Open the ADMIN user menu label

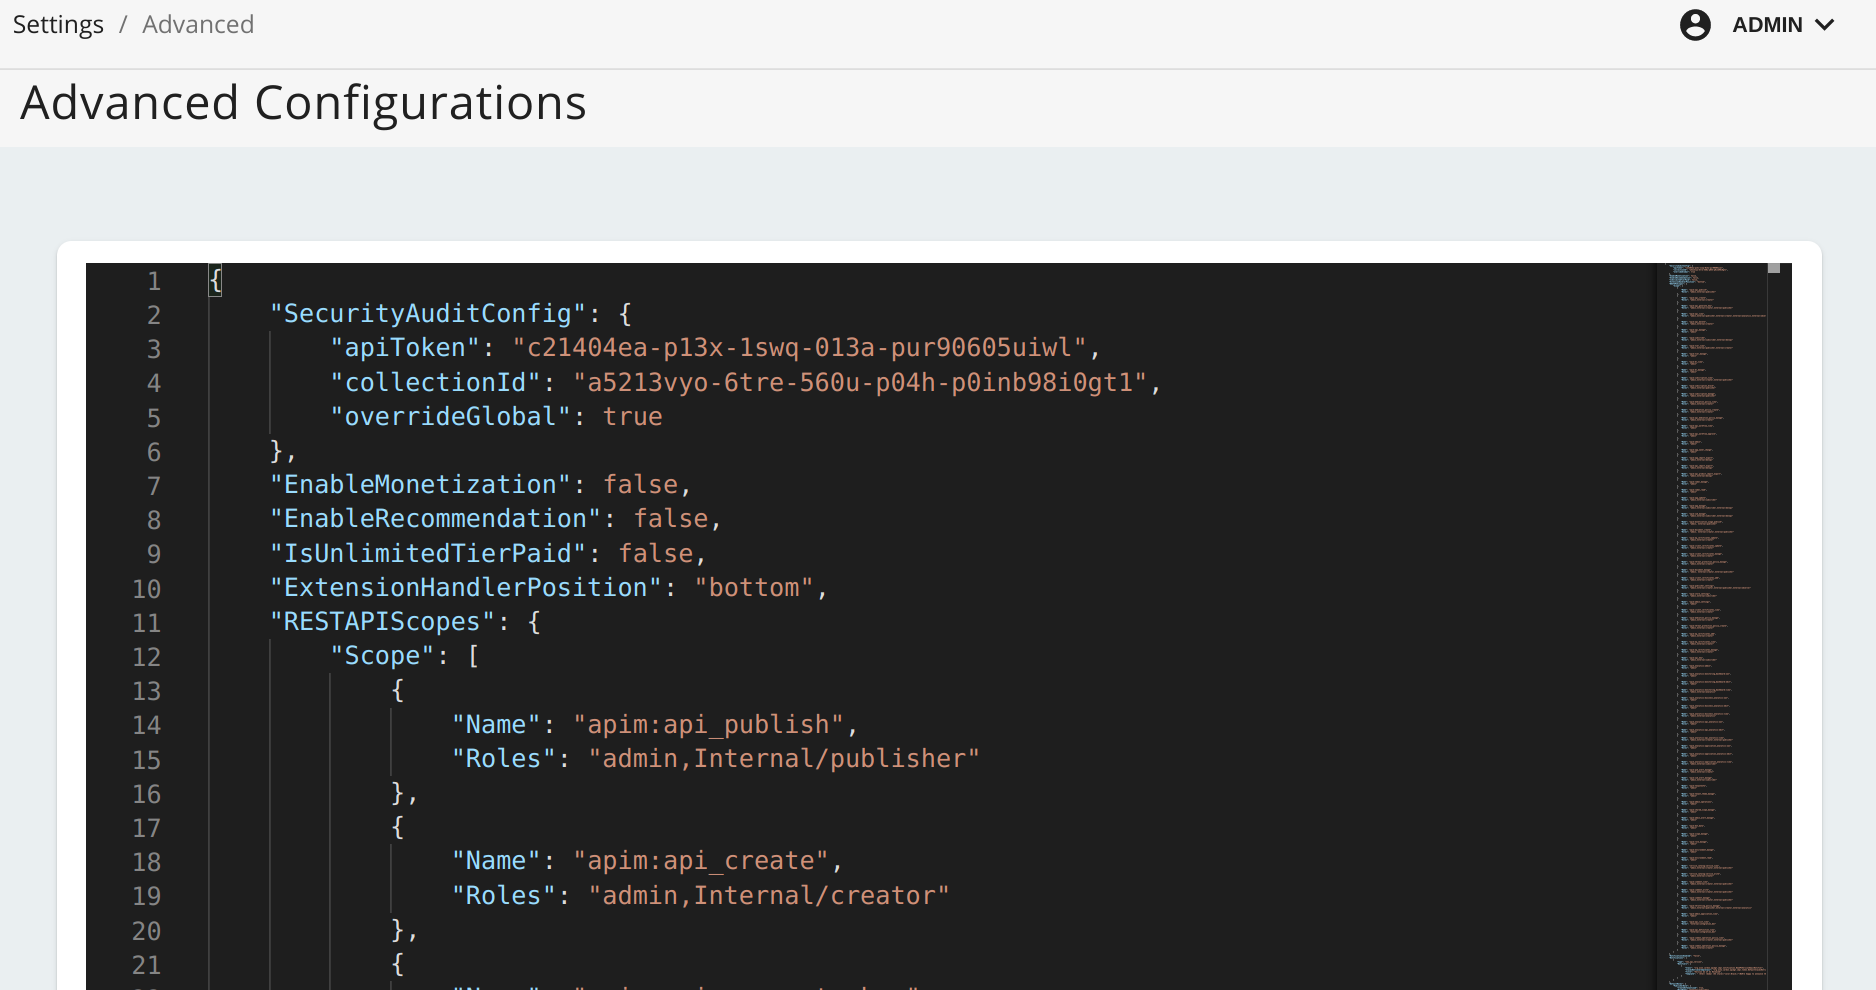pyautogui.click(x=1767, y=25)
